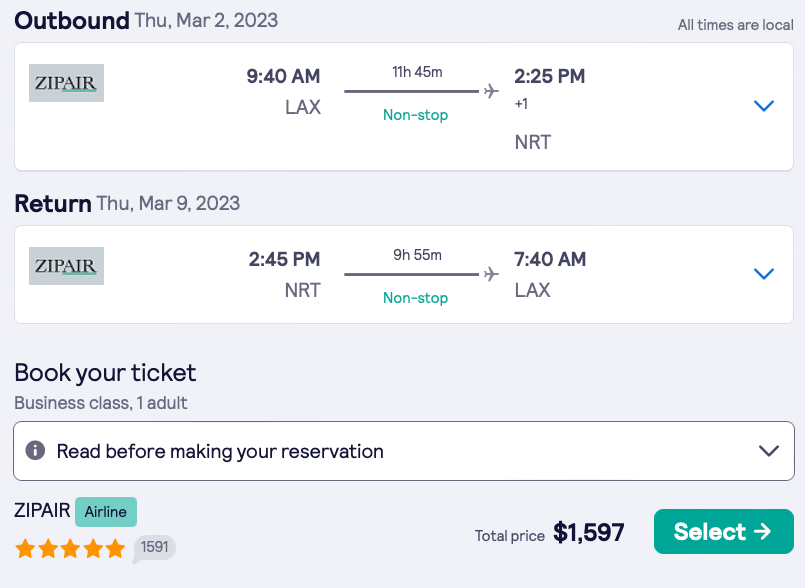Image resolution: width=805 pixels, height=588 pixels.
Task: Click the airplane icon on outbound route
Action: coord(491,91)
